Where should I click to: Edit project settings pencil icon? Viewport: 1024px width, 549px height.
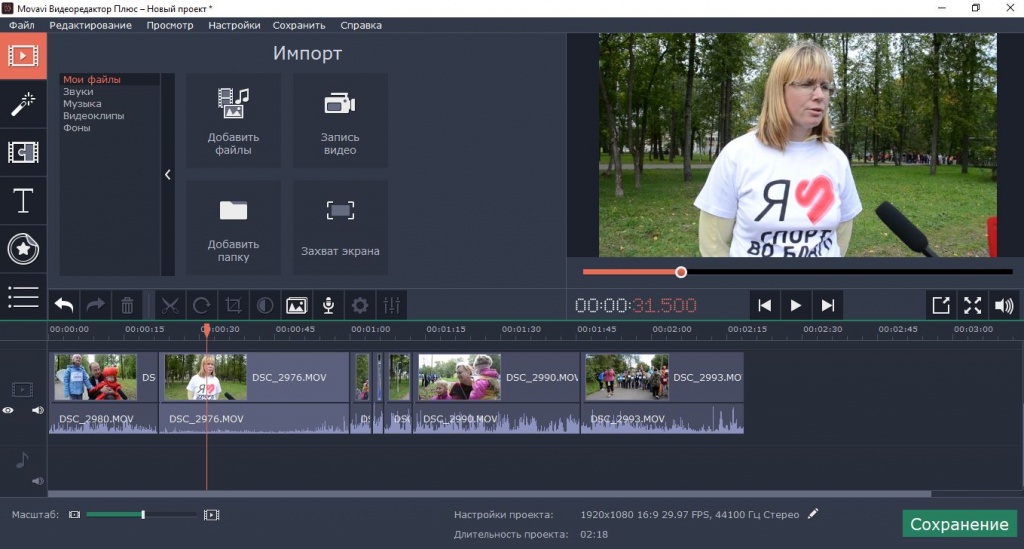[813, 514]
